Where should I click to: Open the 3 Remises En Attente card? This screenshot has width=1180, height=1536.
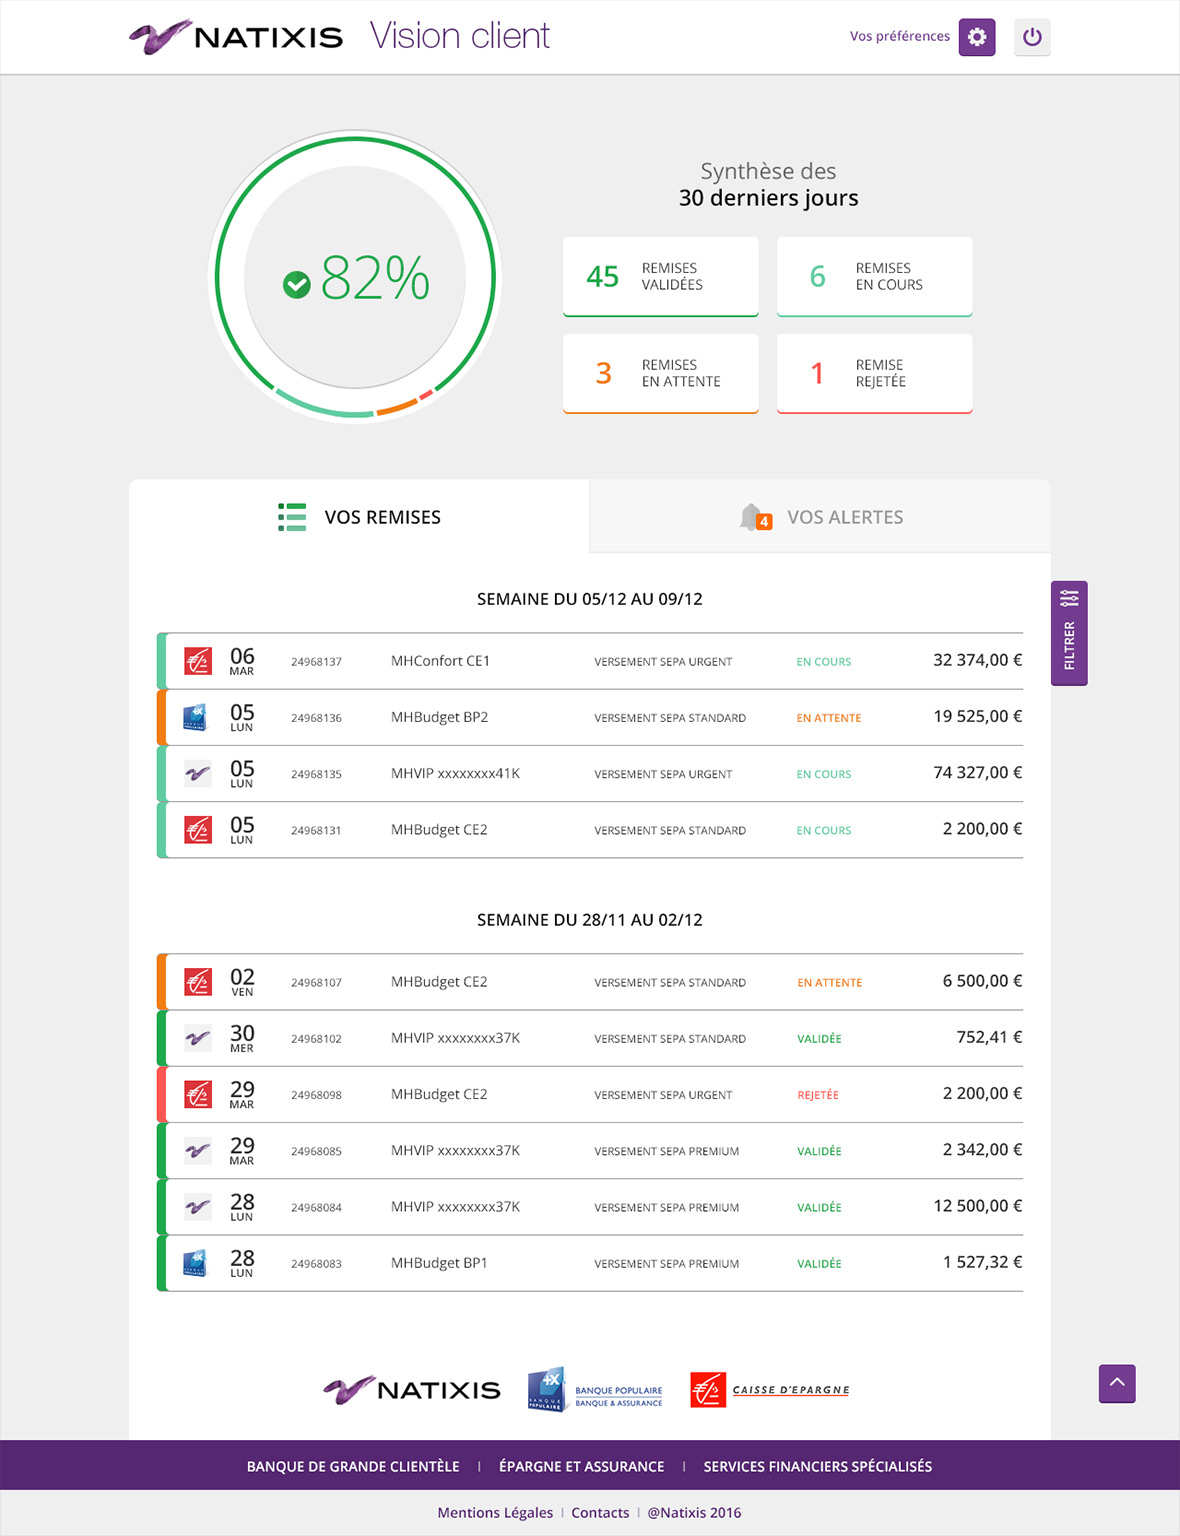(x=661, y=373)
